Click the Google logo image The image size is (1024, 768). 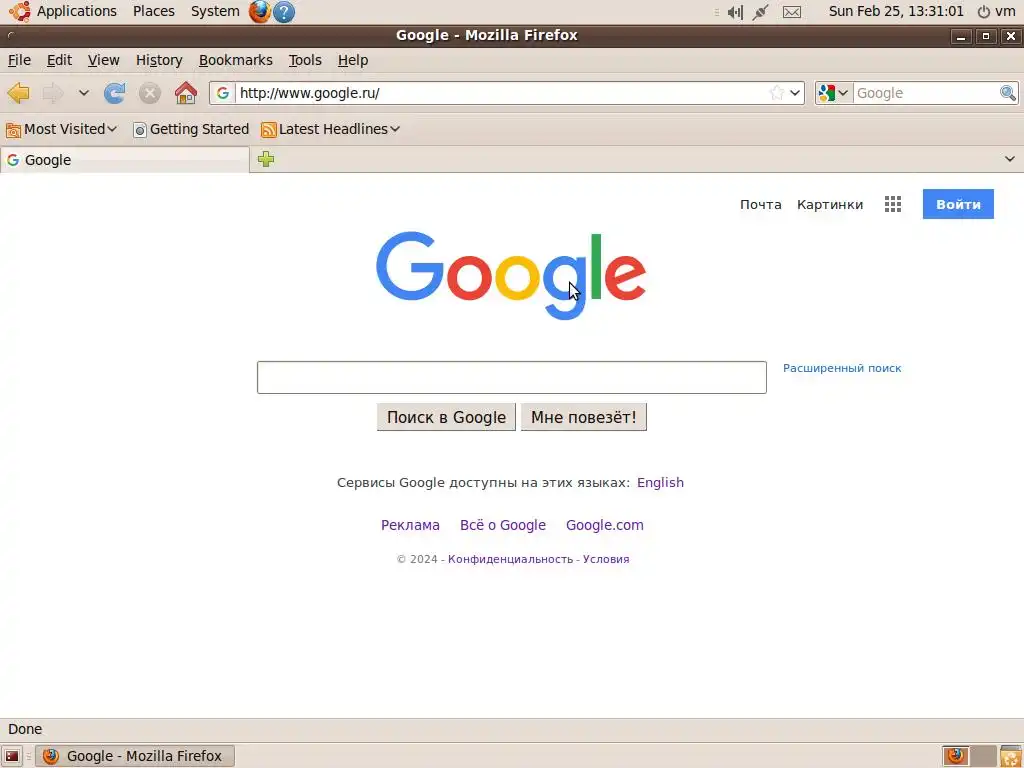tap(511, 275)
